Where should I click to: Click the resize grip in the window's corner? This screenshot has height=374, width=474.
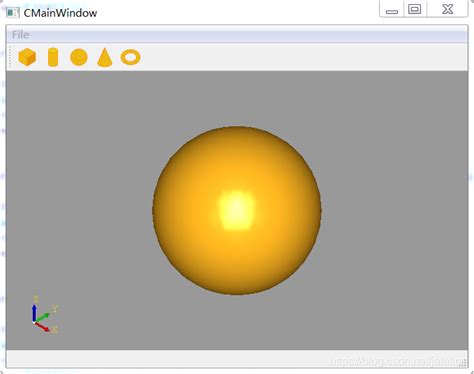[464, 364]
